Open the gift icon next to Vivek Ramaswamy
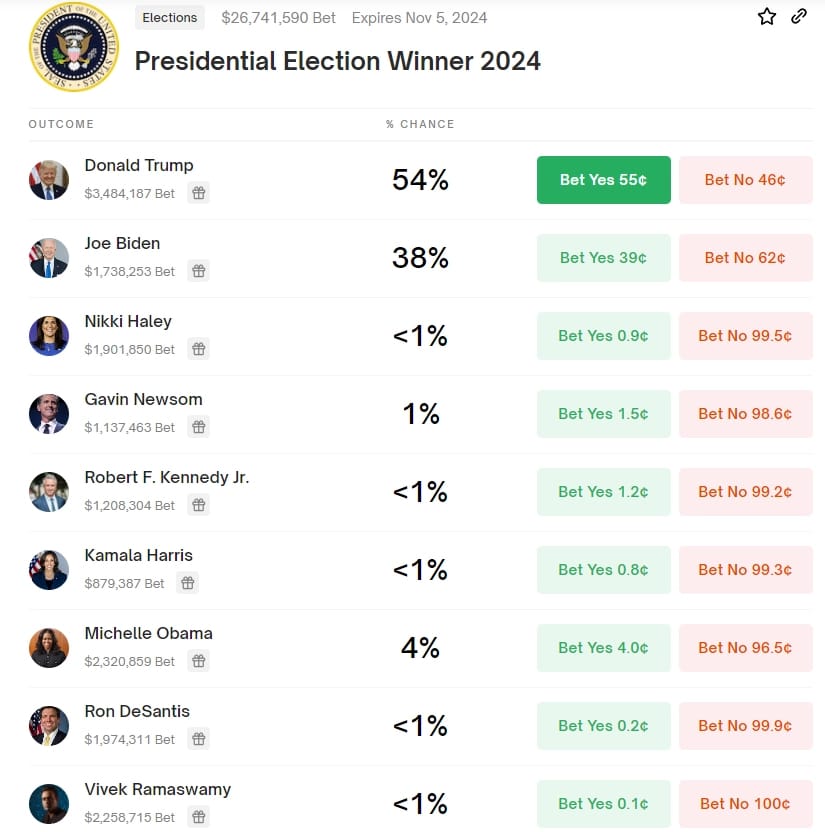Viewport: 825px width, 832px height. [x=198, y=817]
